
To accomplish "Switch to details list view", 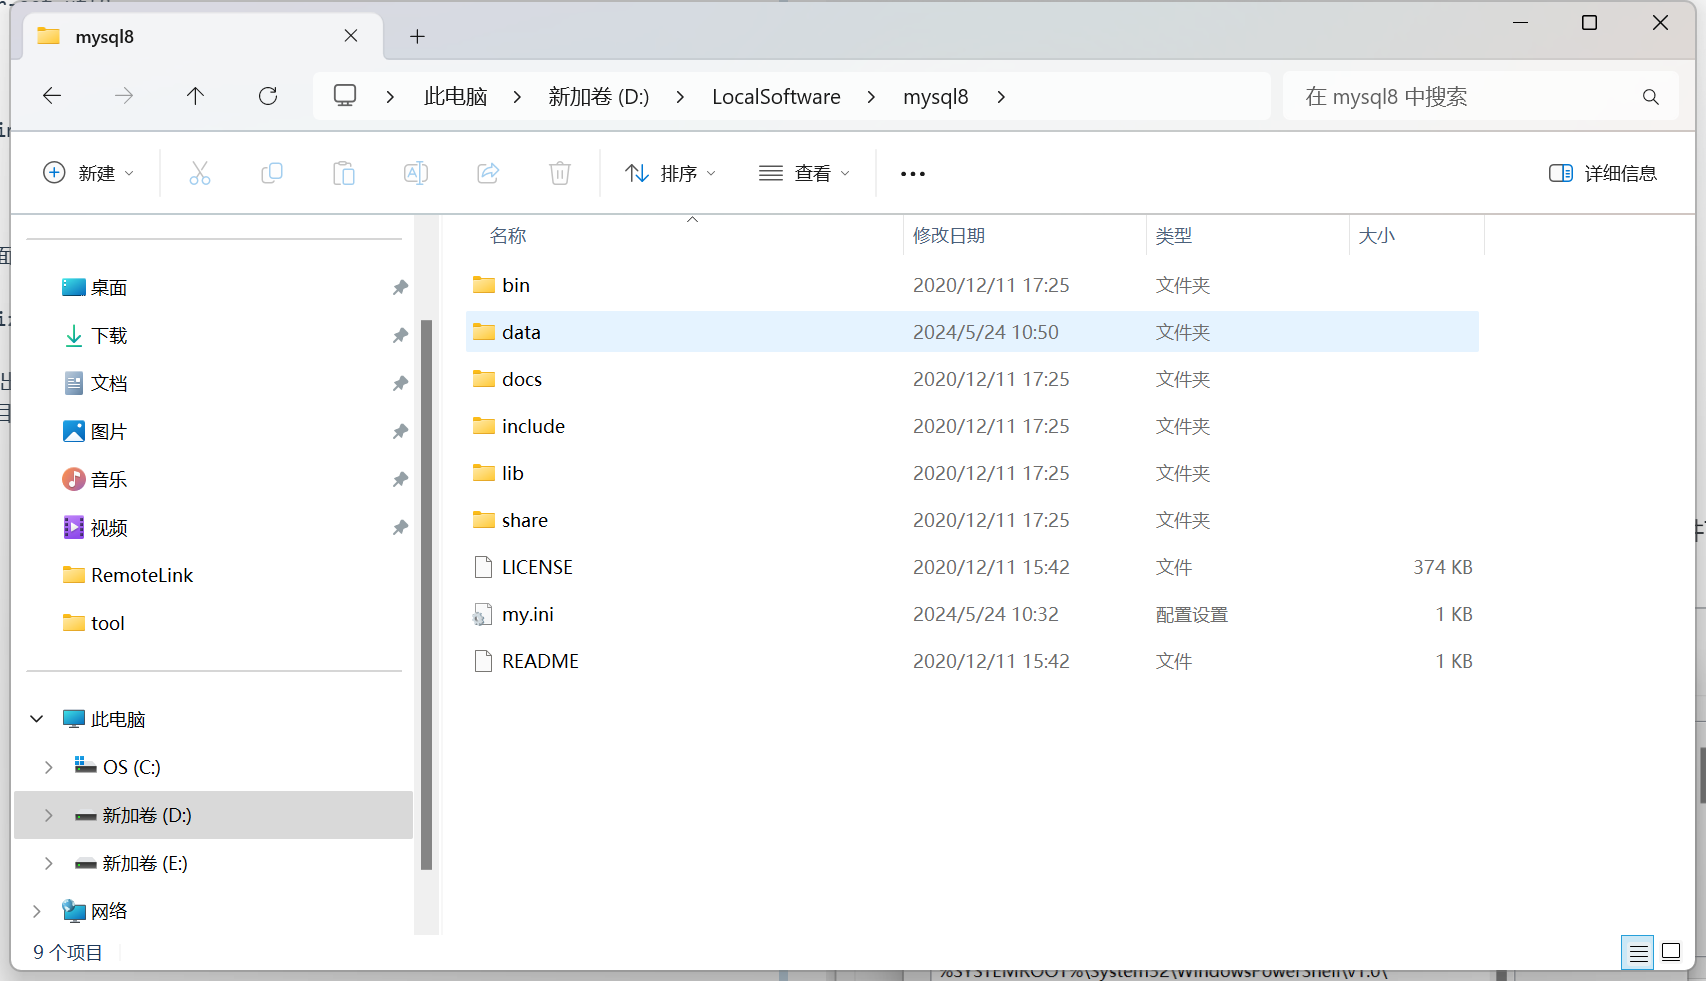I will [x=1638, y=952].
